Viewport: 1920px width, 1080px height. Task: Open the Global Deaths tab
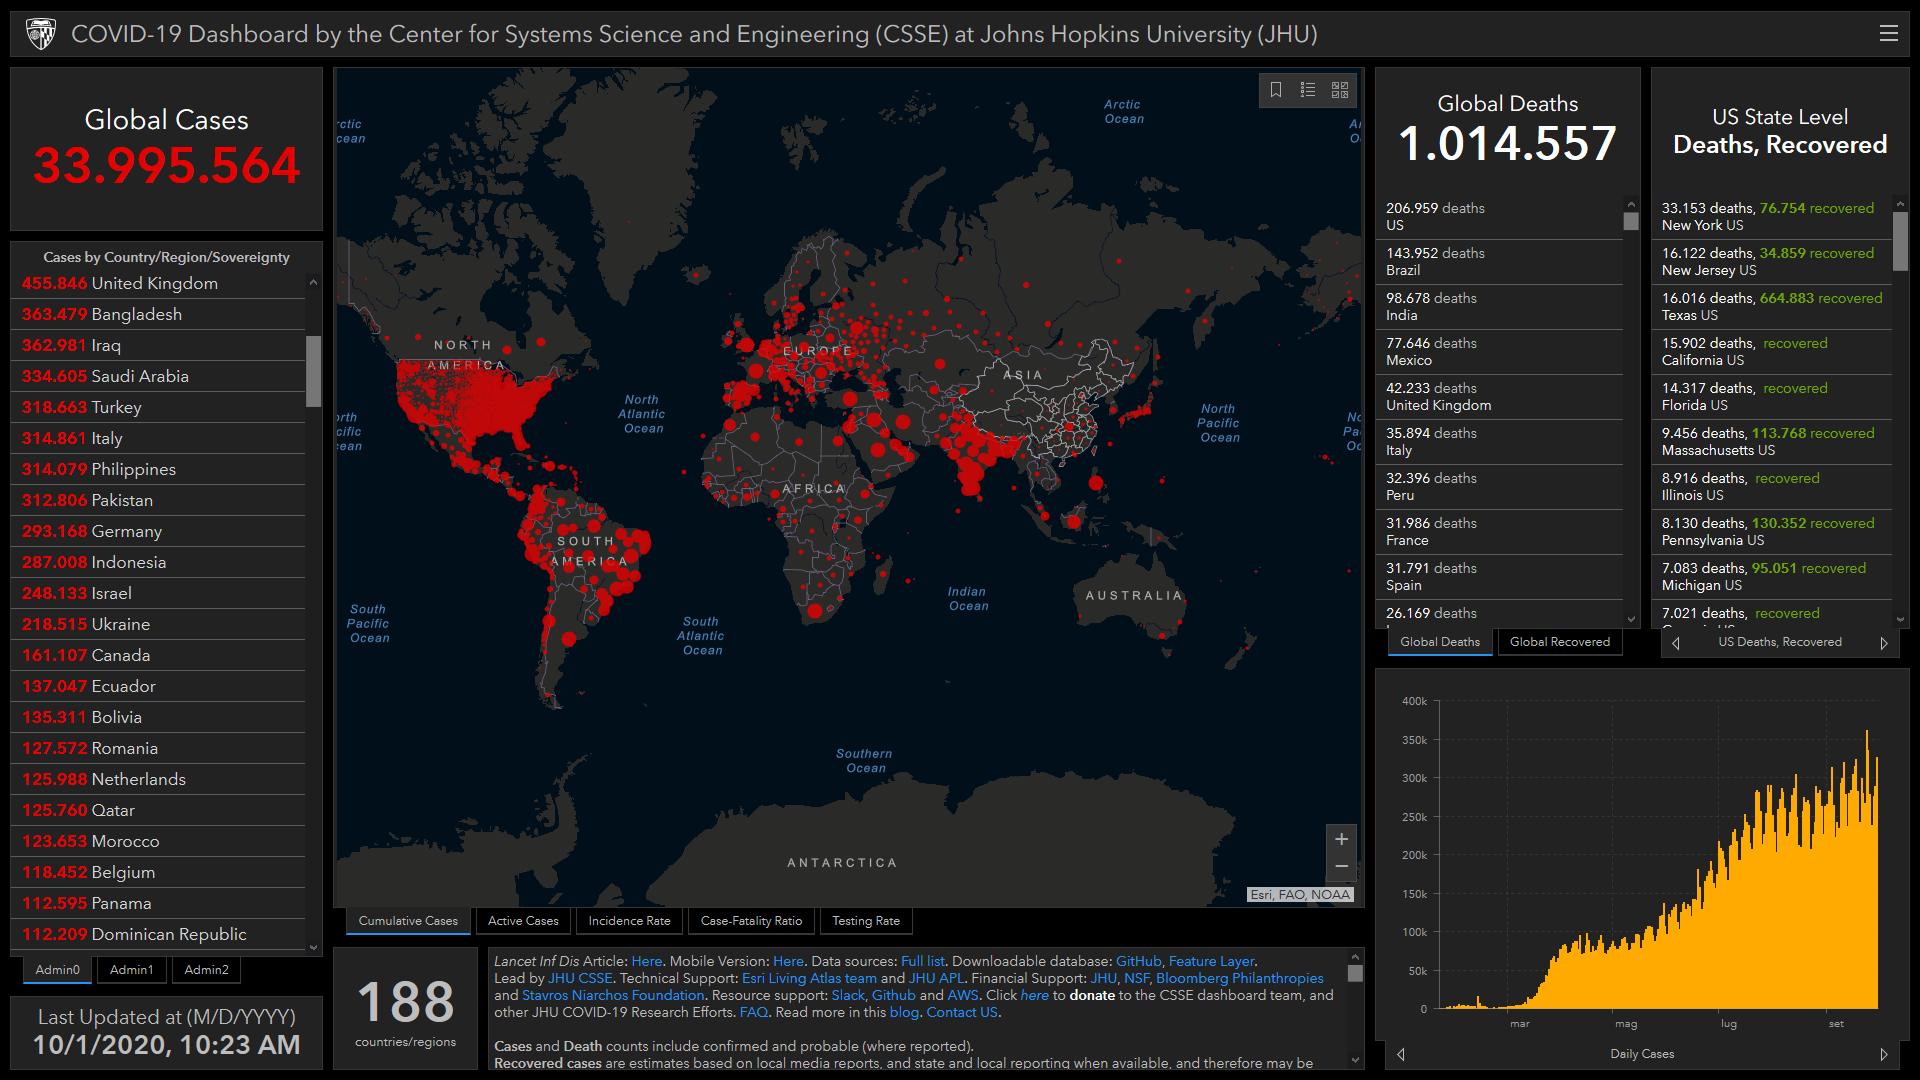click(x=1440, y=642)
